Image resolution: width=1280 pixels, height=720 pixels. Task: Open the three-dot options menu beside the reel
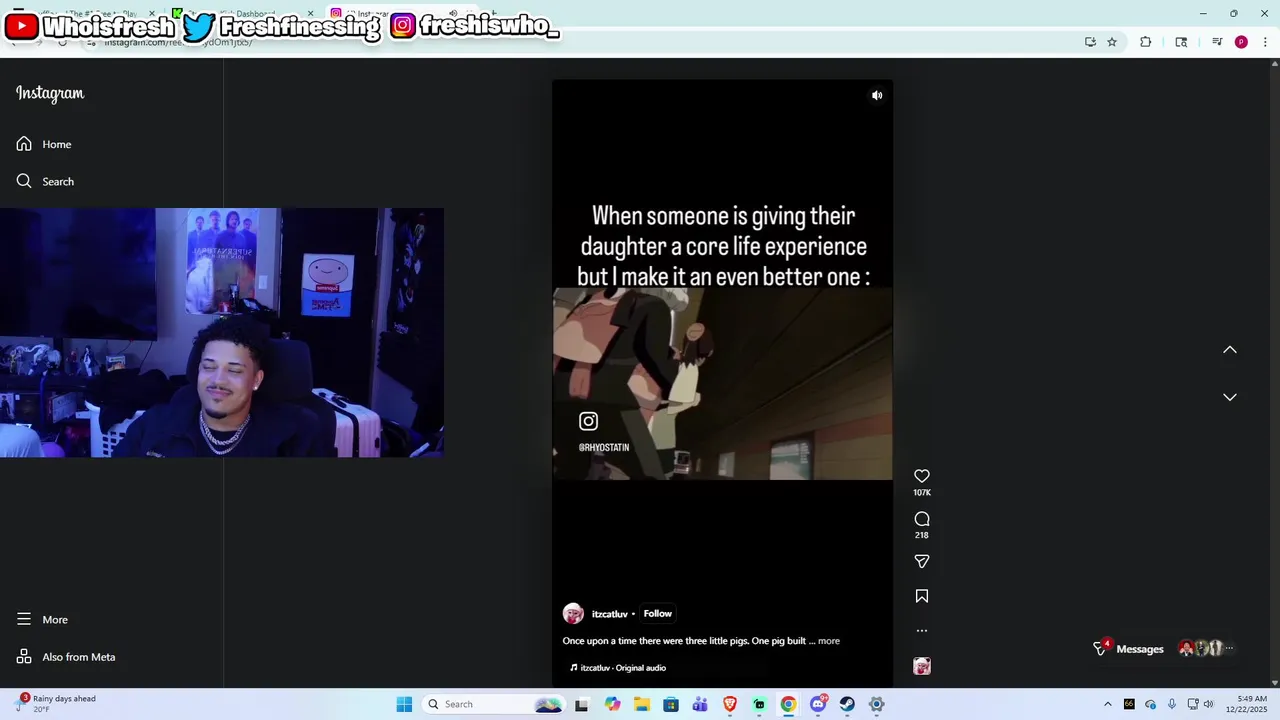point(922,631)
